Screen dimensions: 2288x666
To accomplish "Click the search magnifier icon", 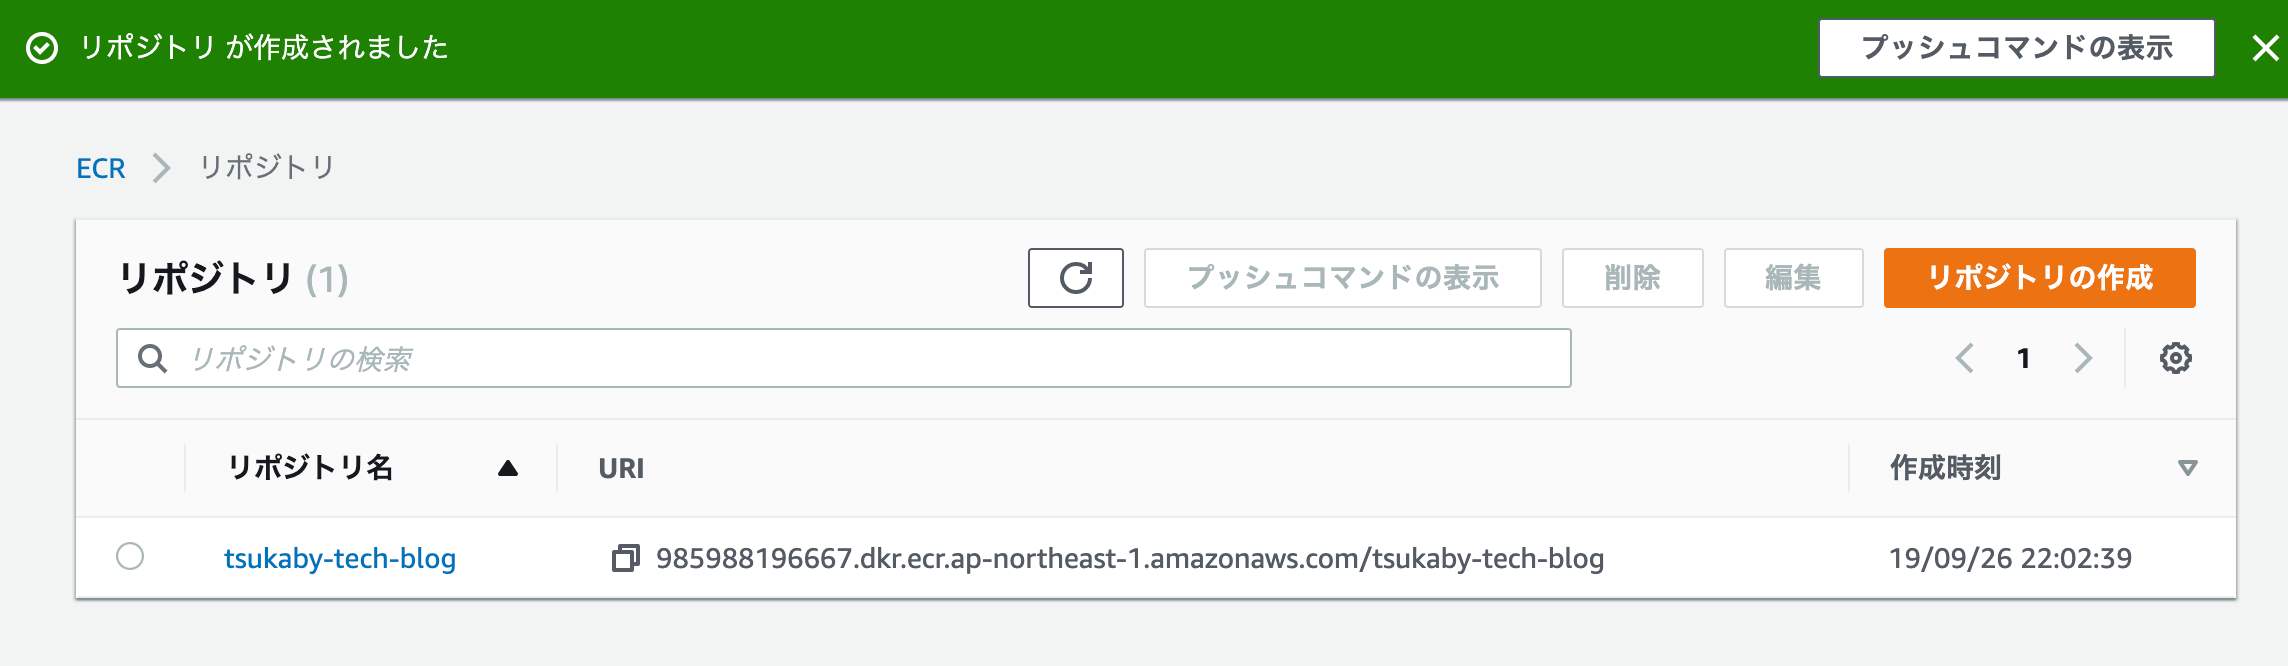I will (x=152, y=358).
